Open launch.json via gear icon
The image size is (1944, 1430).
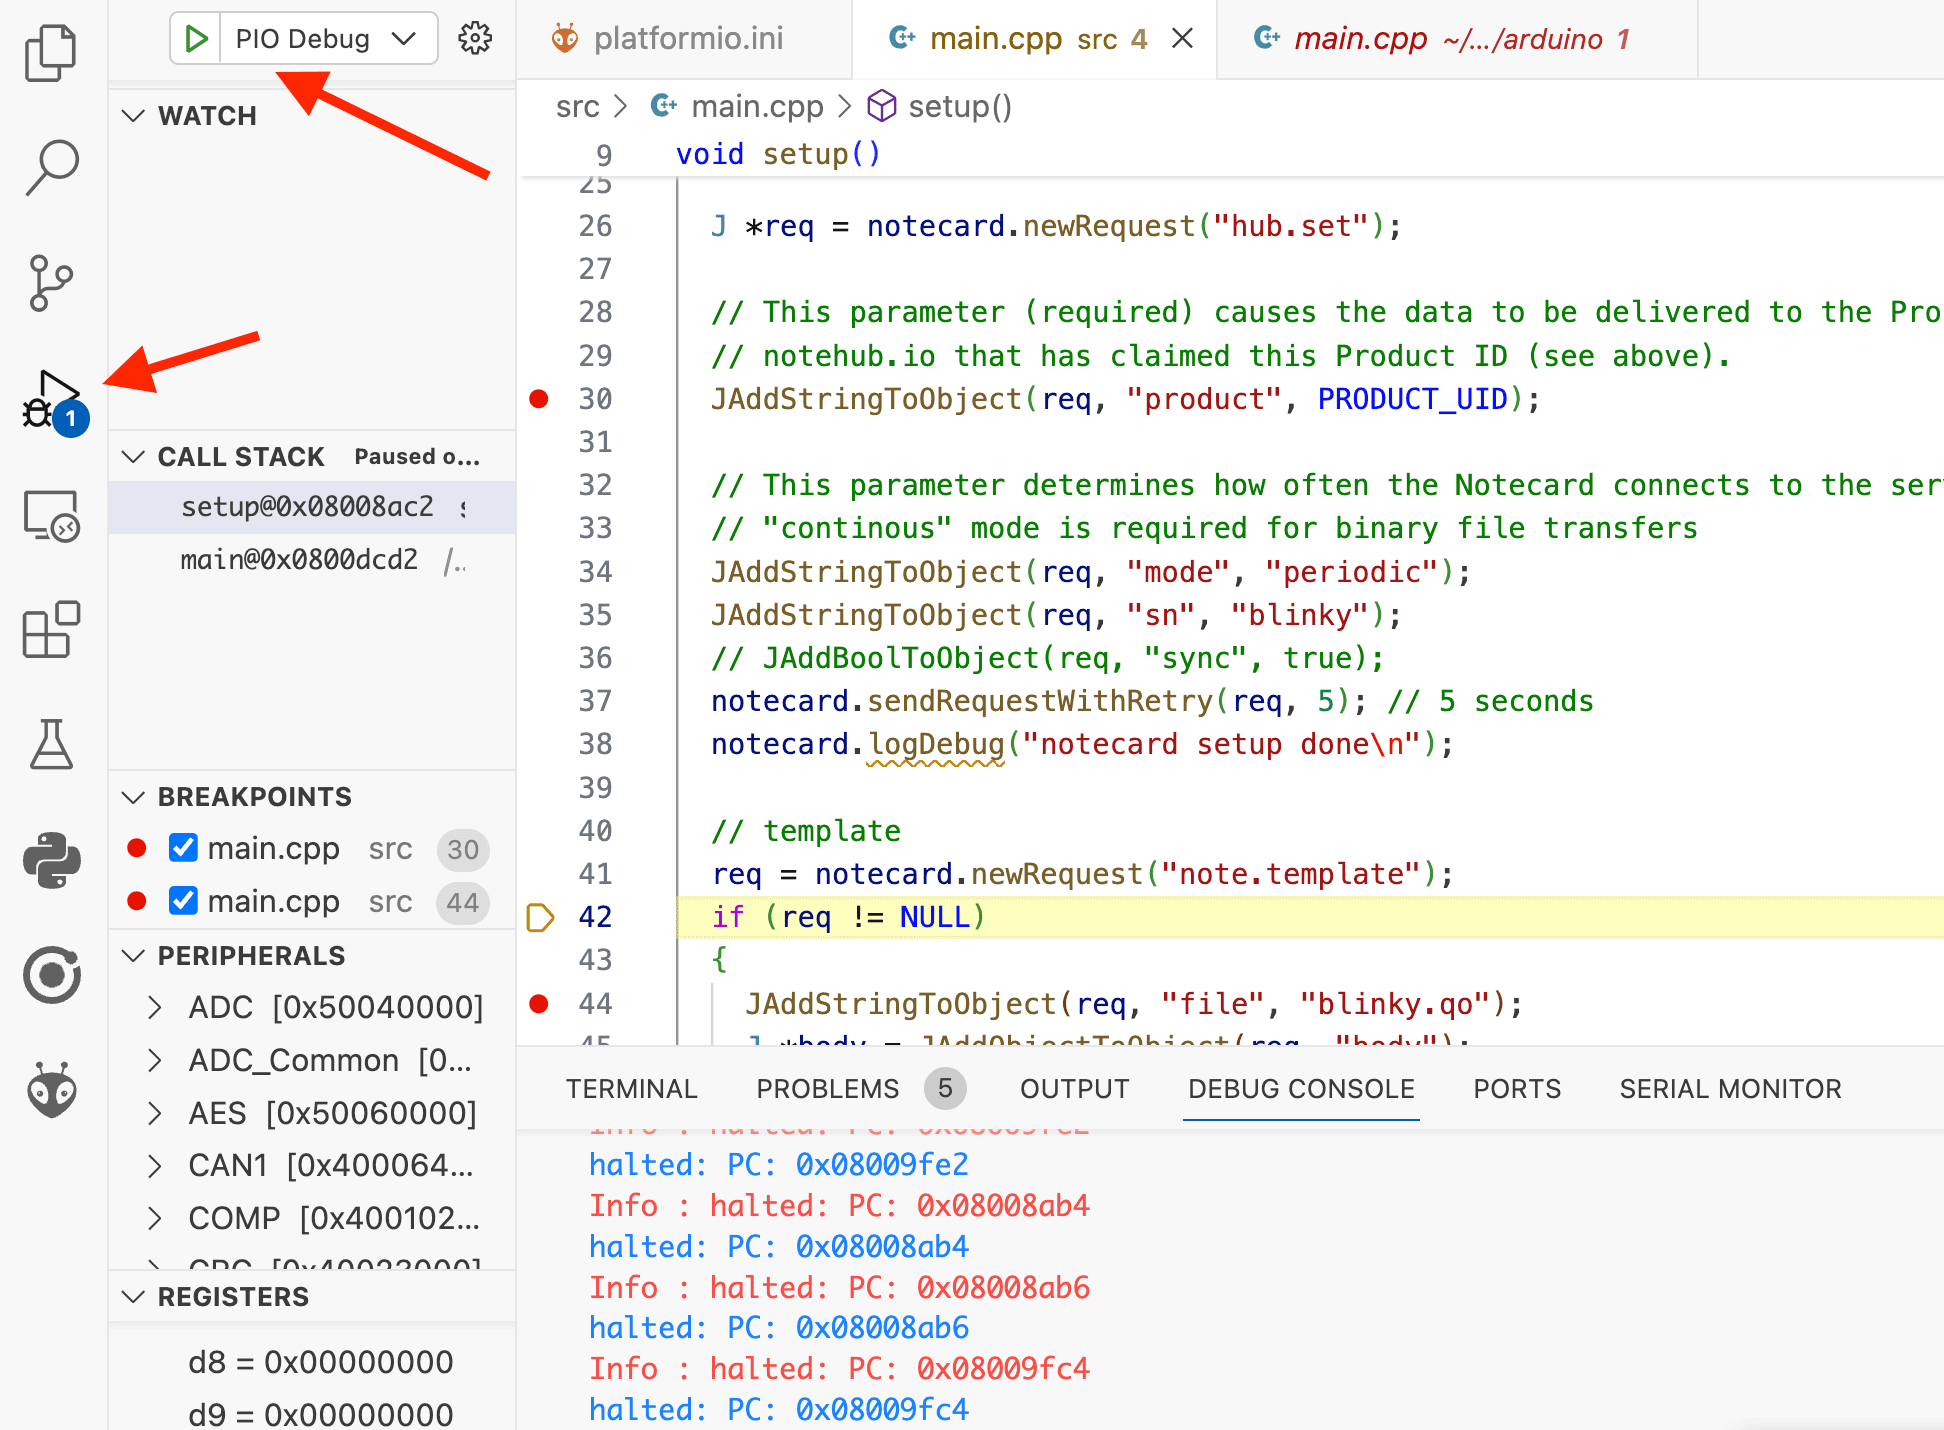coord(475,39)
